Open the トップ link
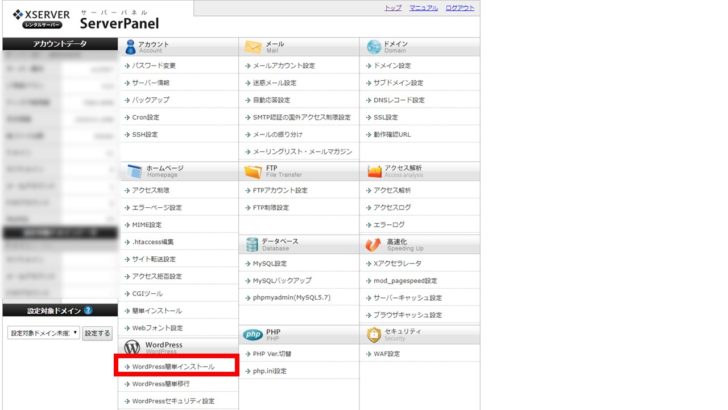 click(x=393, y=8)
